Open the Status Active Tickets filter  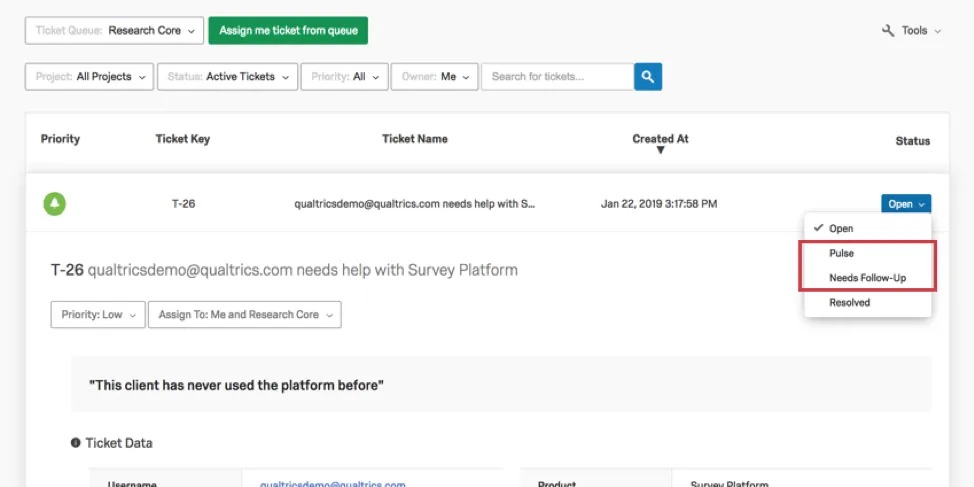(227, 77)
